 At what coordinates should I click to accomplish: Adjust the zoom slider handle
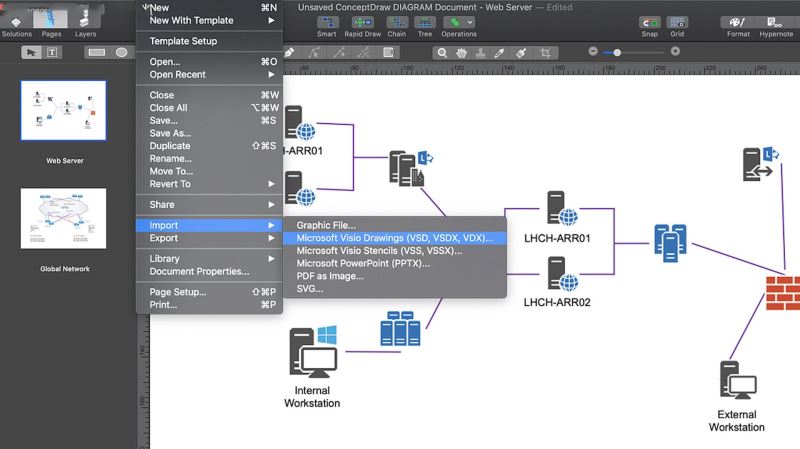[617, 53]
